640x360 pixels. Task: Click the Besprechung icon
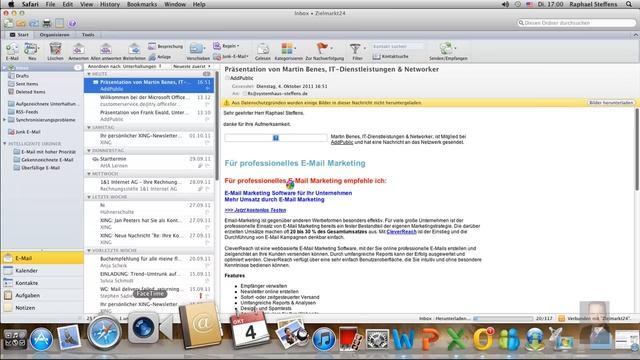pyautogui.click(x=152, y=46)
